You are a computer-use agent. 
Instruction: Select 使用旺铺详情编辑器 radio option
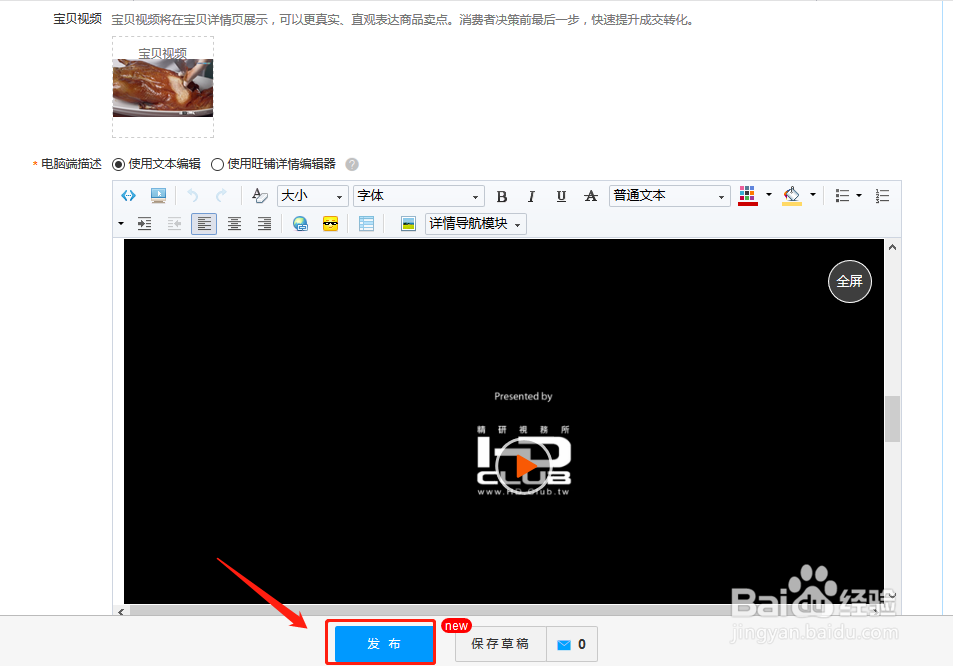(x=217, y=164)
